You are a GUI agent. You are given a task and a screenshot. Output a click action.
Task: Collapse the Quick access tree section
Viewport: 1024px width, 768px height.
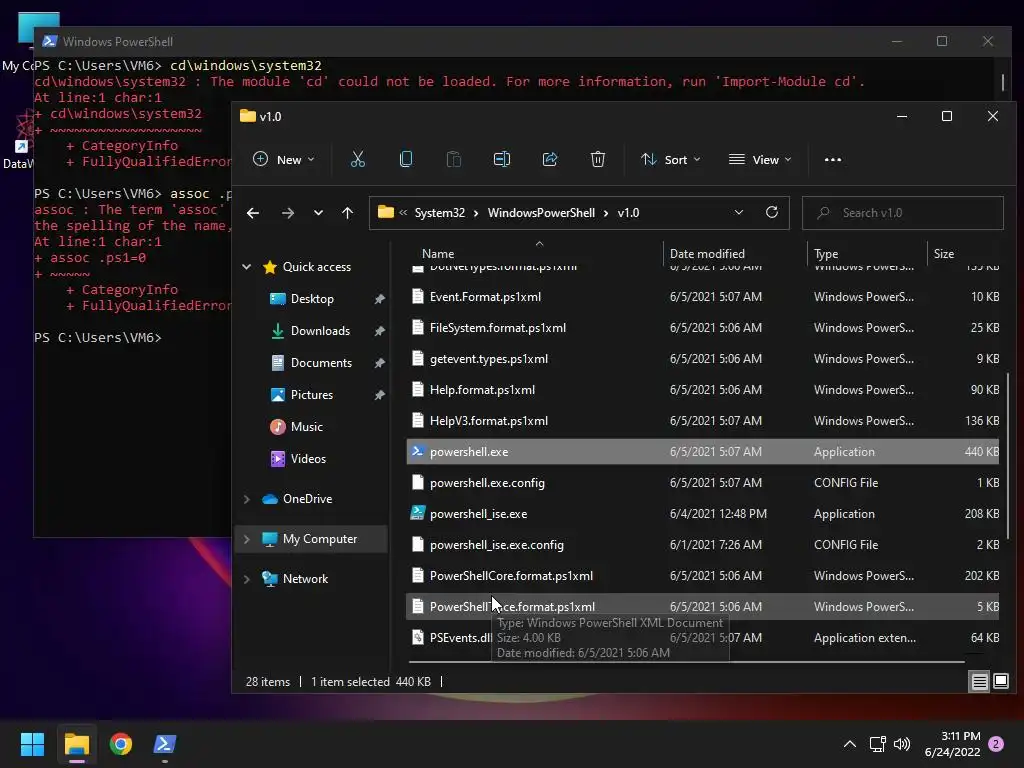(x=247, y=266)
